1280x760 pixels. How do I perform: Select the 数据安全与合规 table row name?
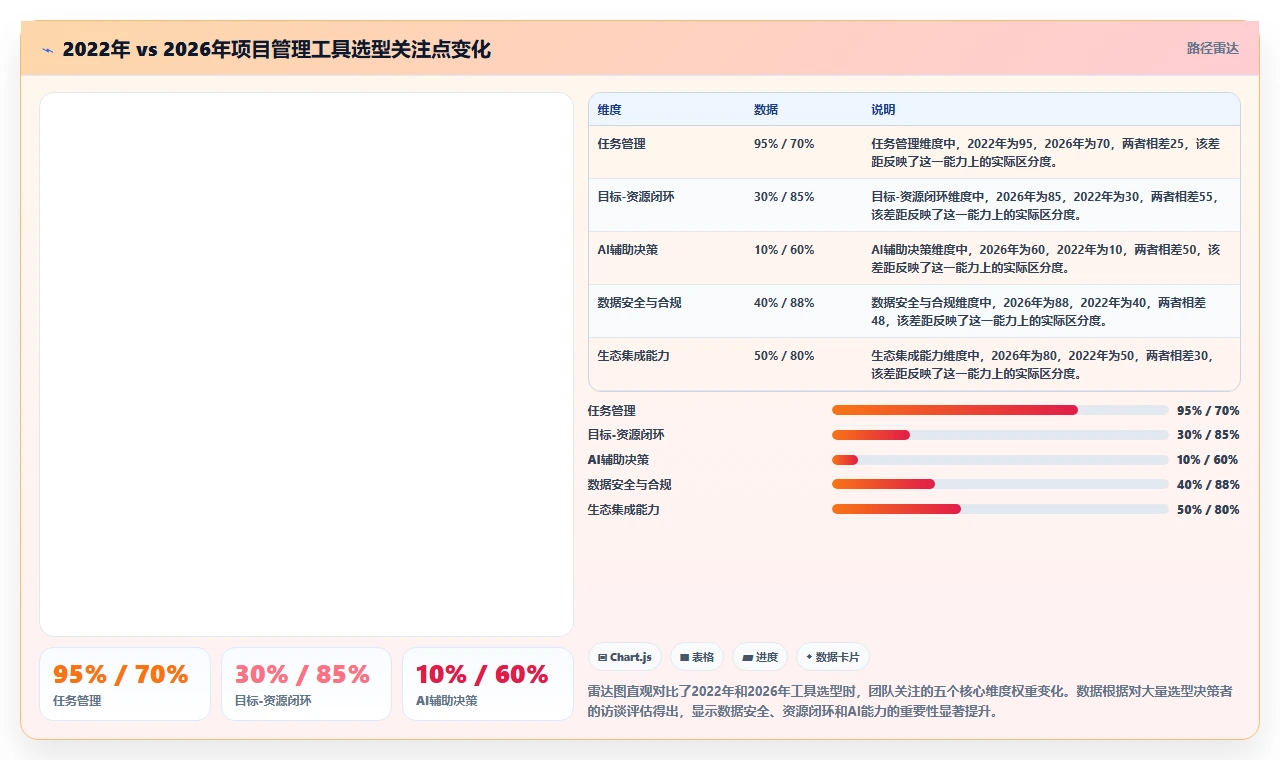click(x=640, y=303)
